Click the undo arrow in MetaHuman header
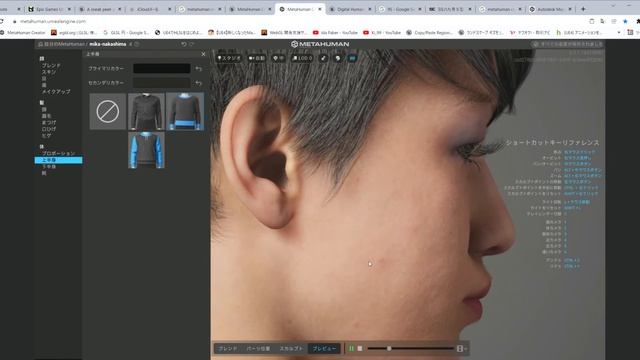Image resolution: width=640 pixels, height=360 pixels. point(184,44)
